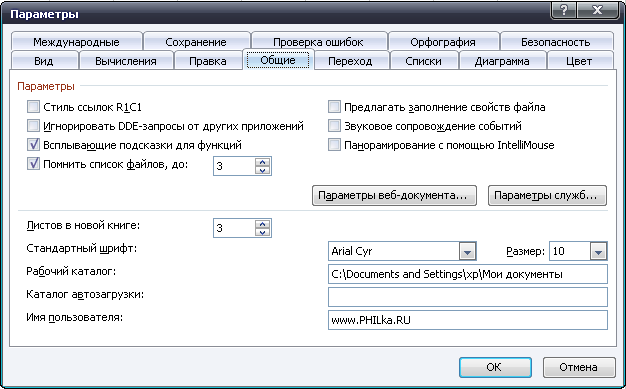The image size is (626, 389).
Task: Click the Каталог автозагрузки empty field
Action: (x=468, y=297)
